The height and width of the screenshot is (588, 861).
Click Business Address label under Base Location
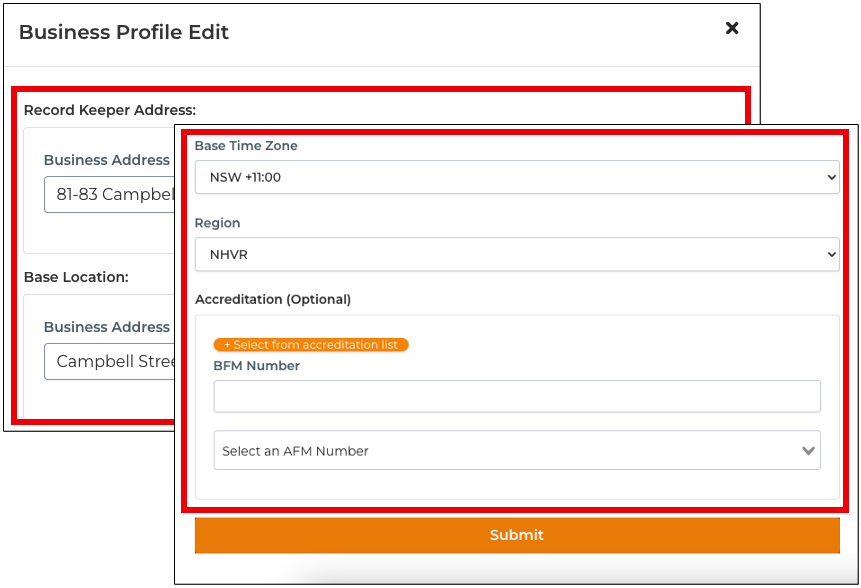pyautogui.click(x=107, y=327)
